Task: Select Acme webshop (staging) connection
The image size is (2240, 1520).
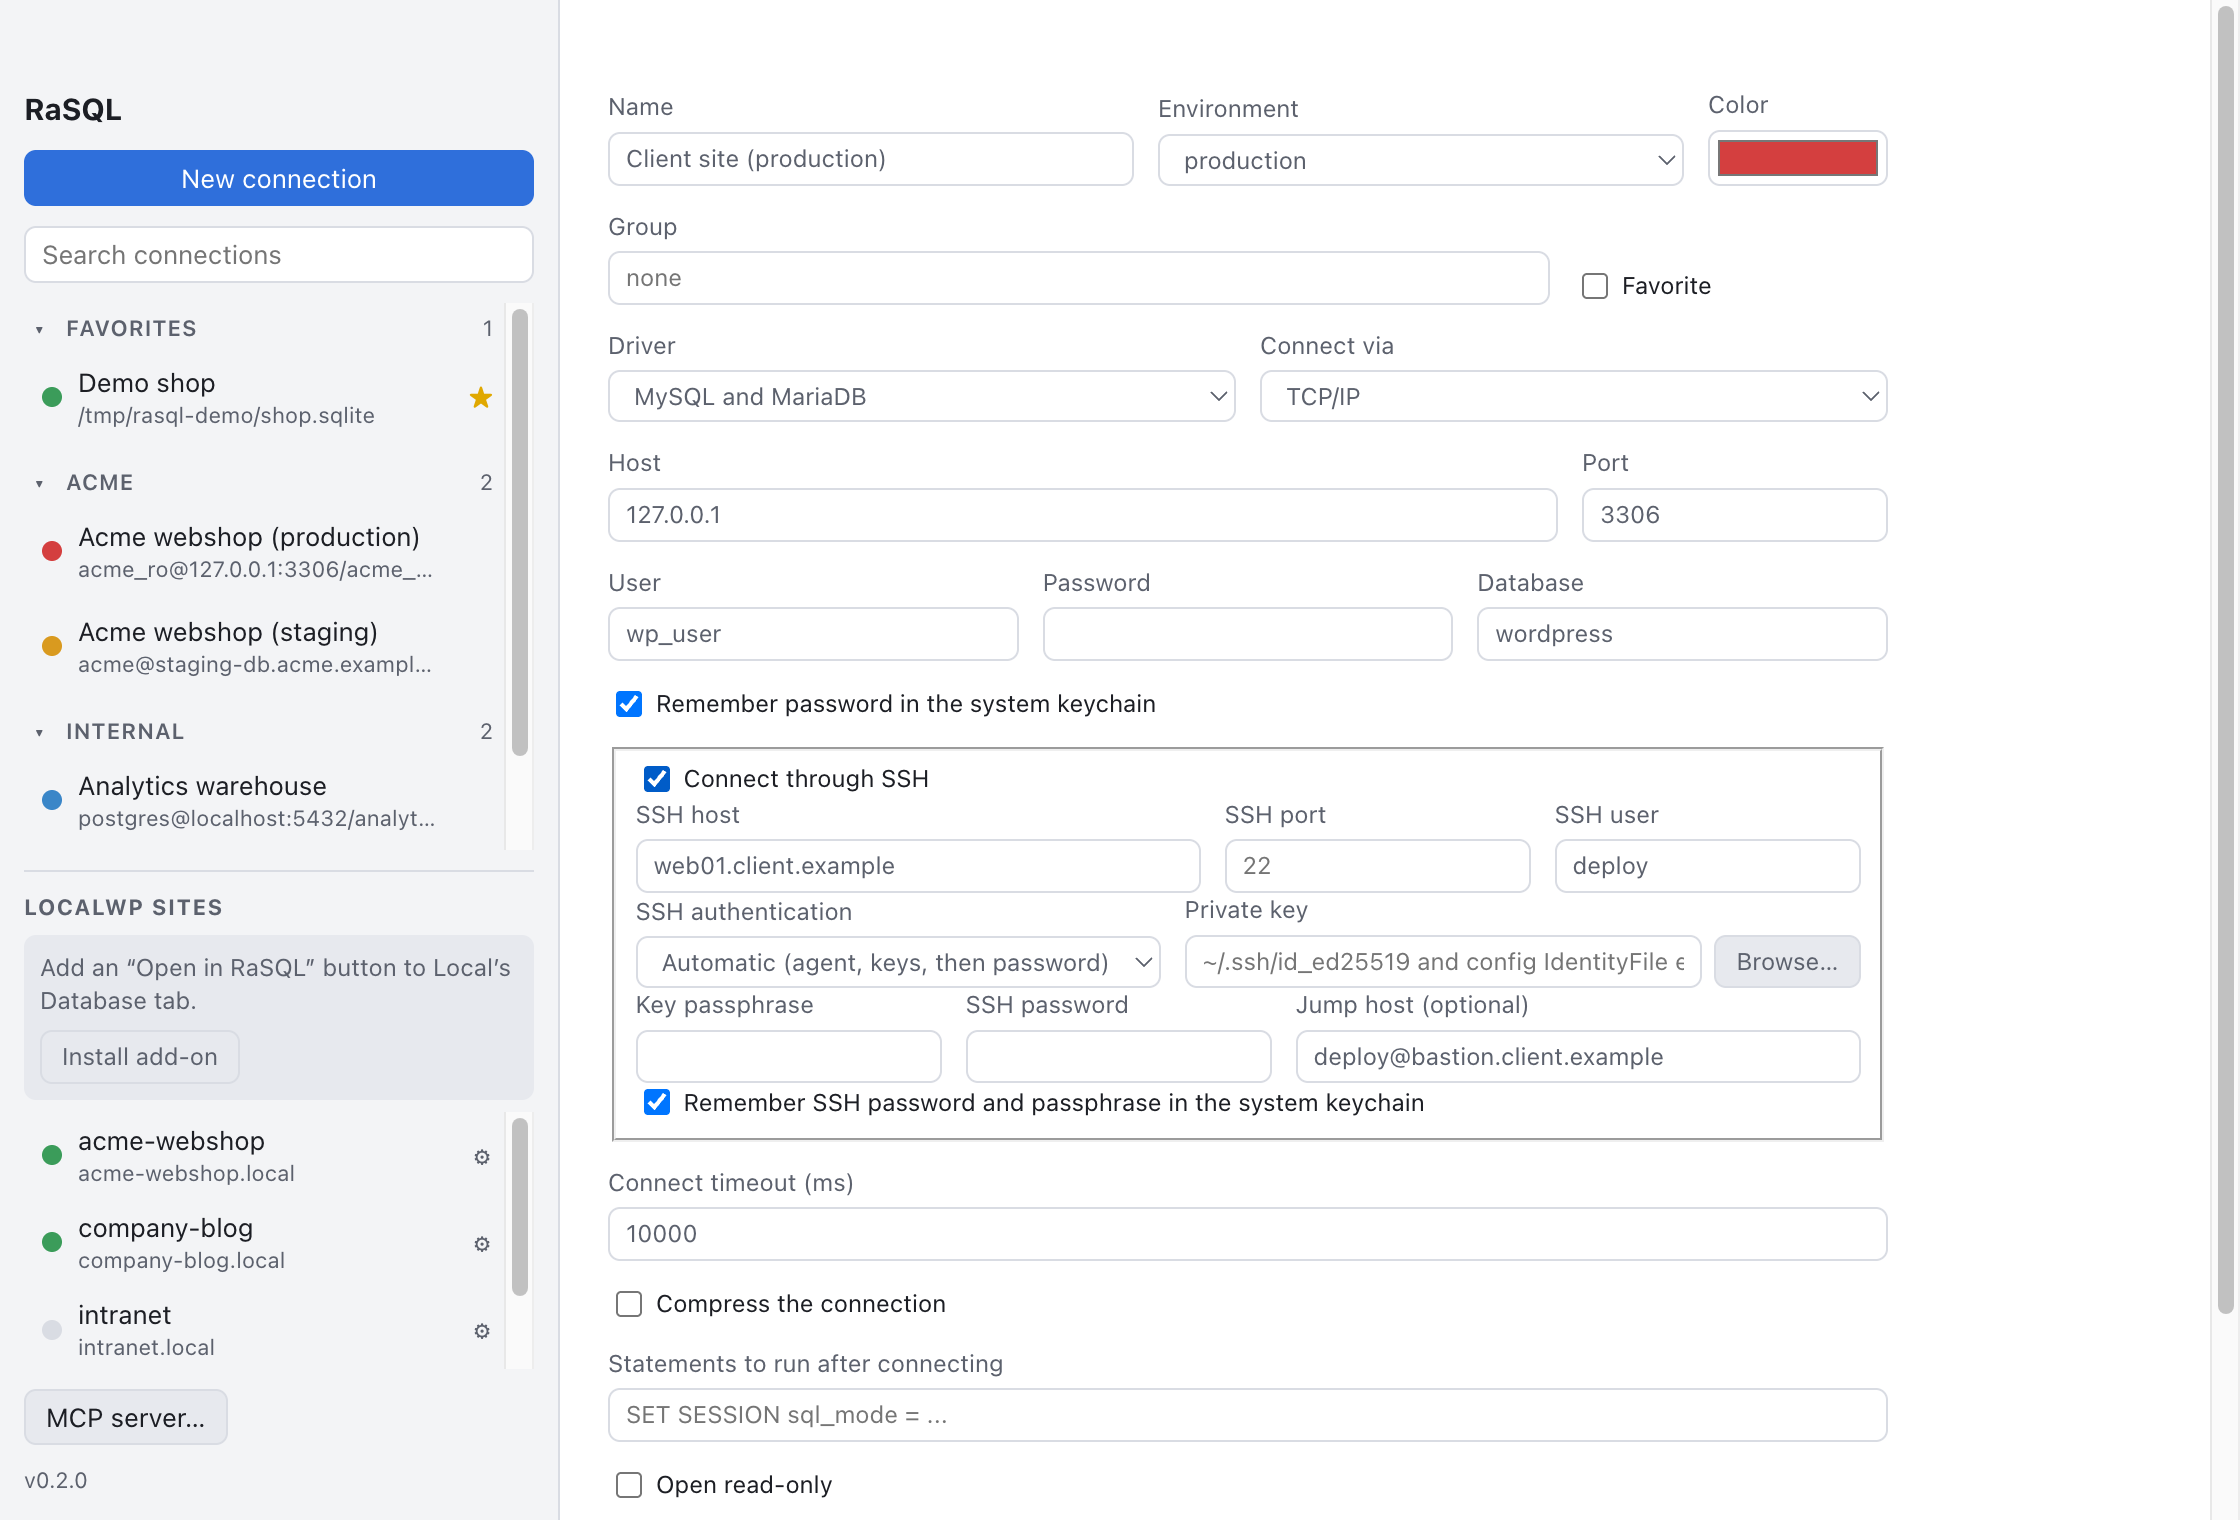Action: (x=265, y=647)
